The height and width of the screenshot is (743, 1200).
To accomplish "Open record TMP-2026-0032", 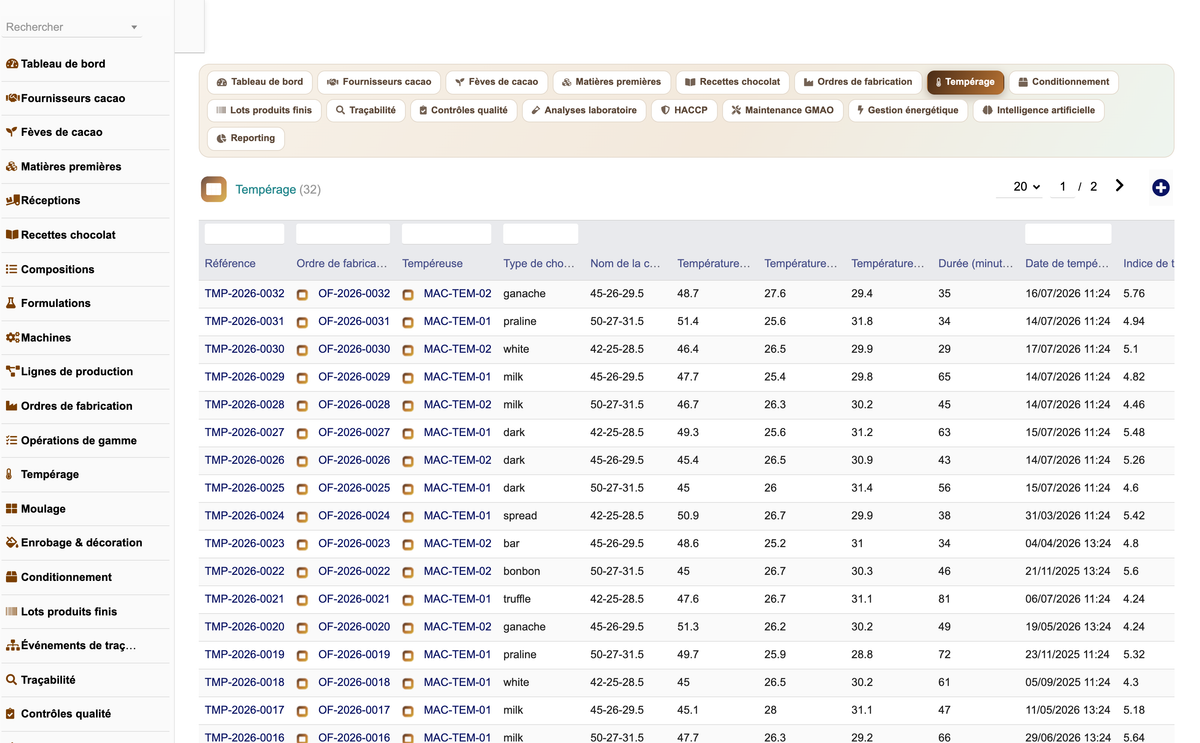I will [245, 294].
